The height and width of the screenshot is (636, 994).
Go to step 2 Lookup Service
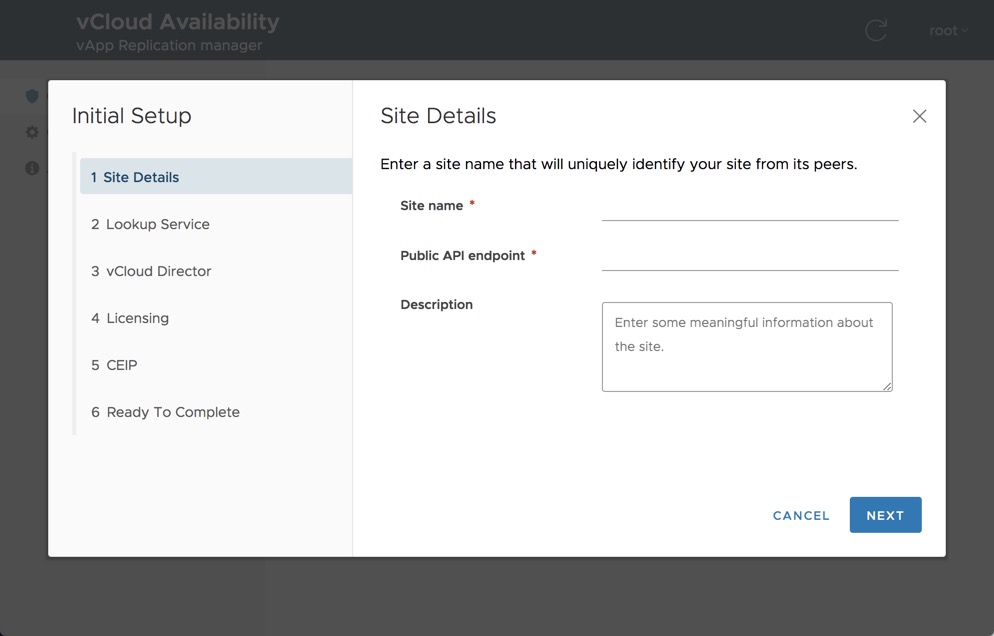pos(150,224)
